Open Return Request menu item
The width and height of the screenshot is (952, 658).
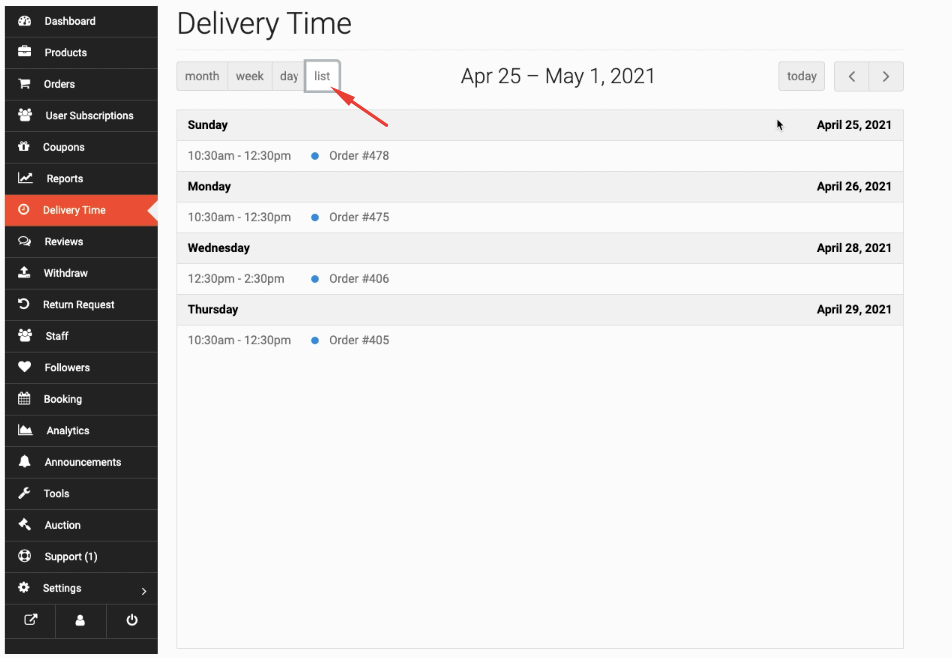click(81, 305)
